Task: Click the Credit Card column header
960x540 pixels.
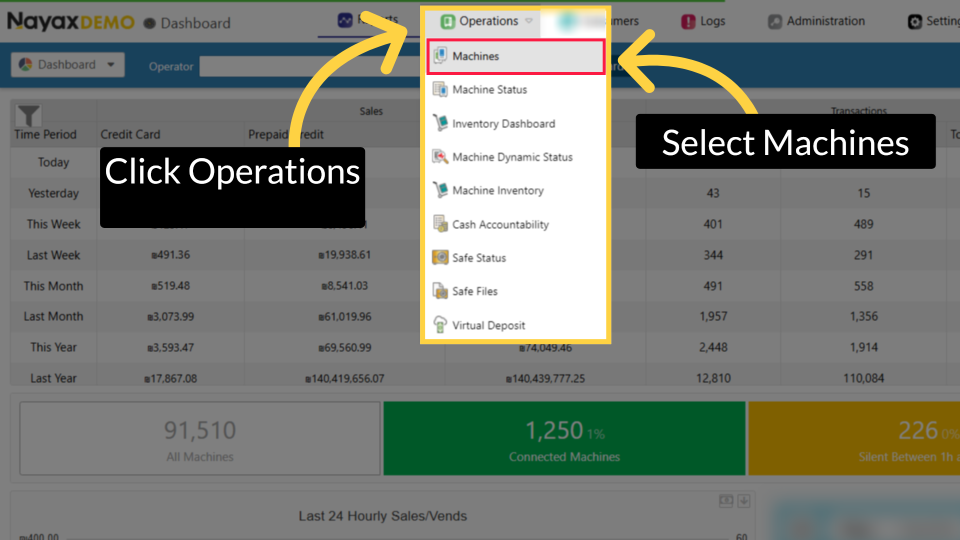Action: (130, 134)
